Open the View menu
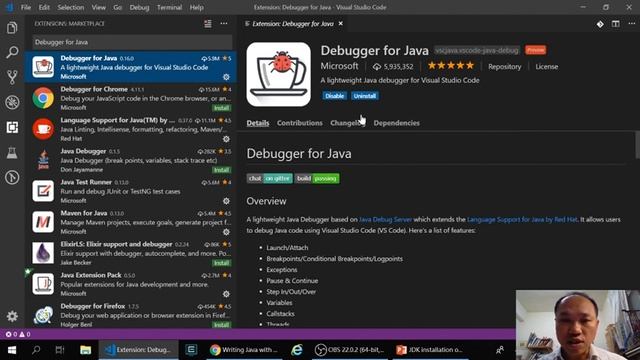Image resolution: width=640 pixels, height=360 pixels. pyautogui.click(x=98, y=7)
